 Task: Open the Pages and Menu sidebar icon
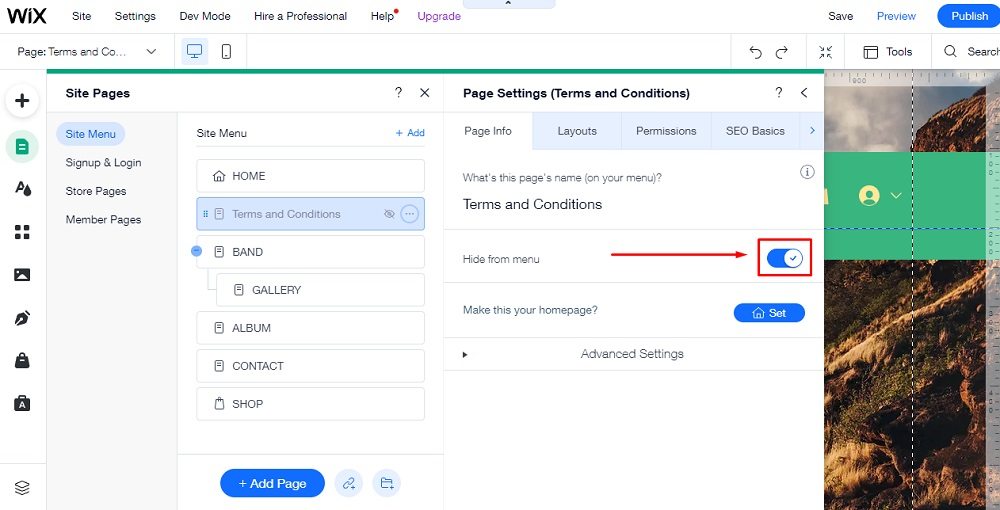pos(22,147)
